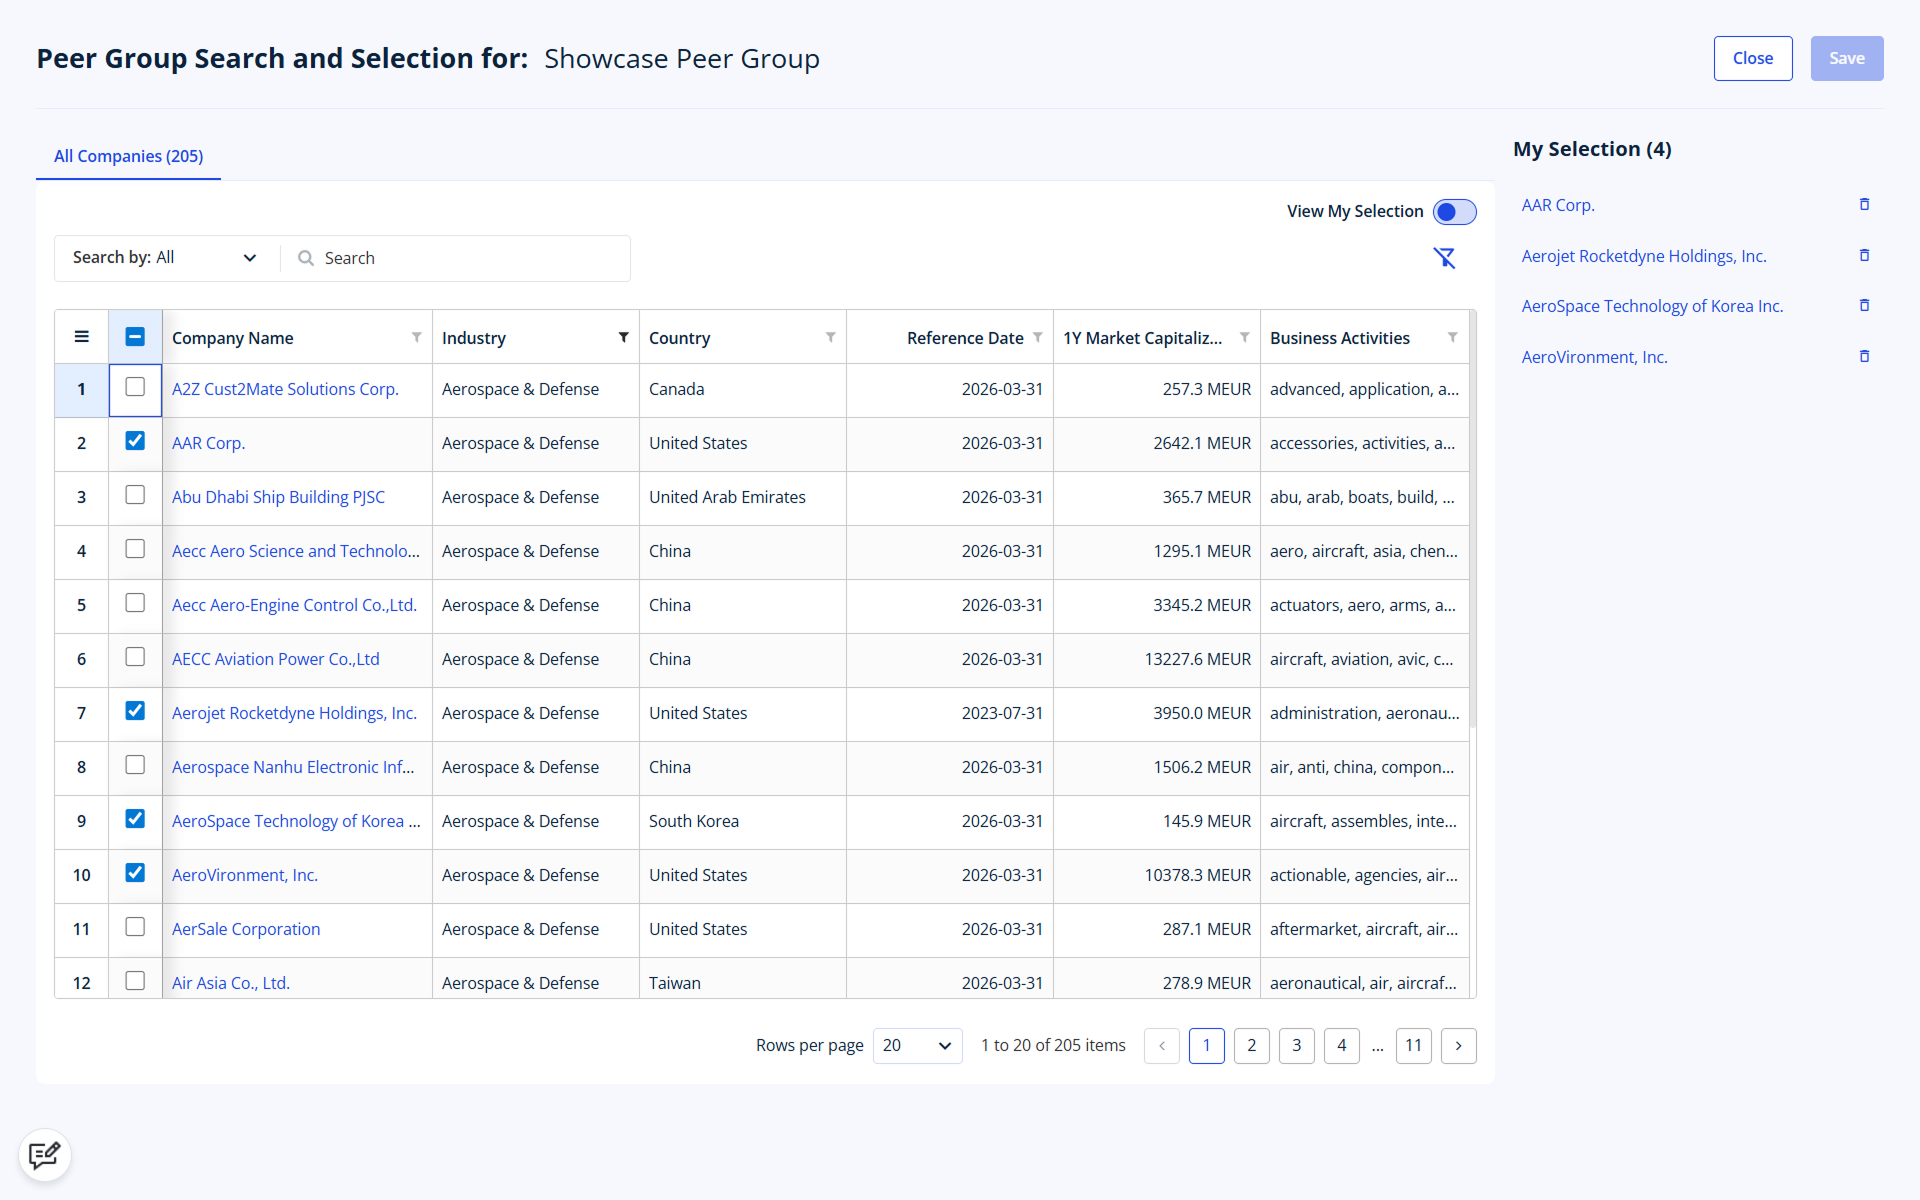Image resolution: width=1920 pixels, height=1200 pixels.
Task: Click the Close button
Action: point(1753,58)
